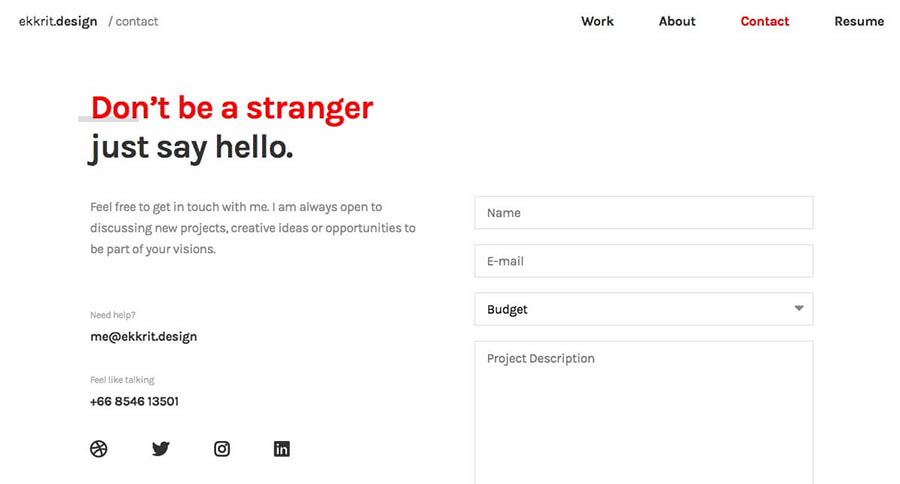900x484 pixels.
Task: Click the "just say hello." heading
Action: (191, 148)
